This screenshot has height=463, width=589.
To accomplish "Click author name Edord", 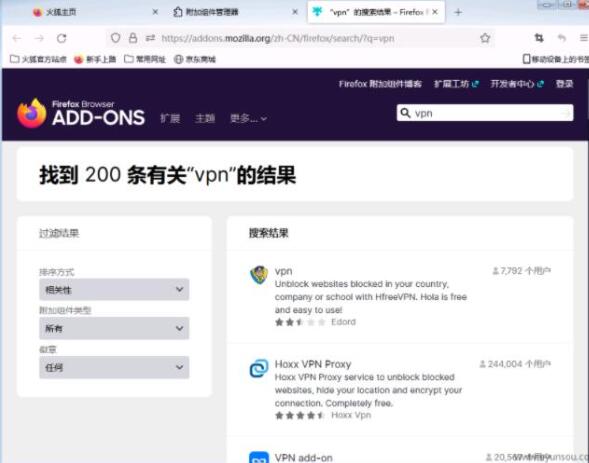I will [343, 322].
